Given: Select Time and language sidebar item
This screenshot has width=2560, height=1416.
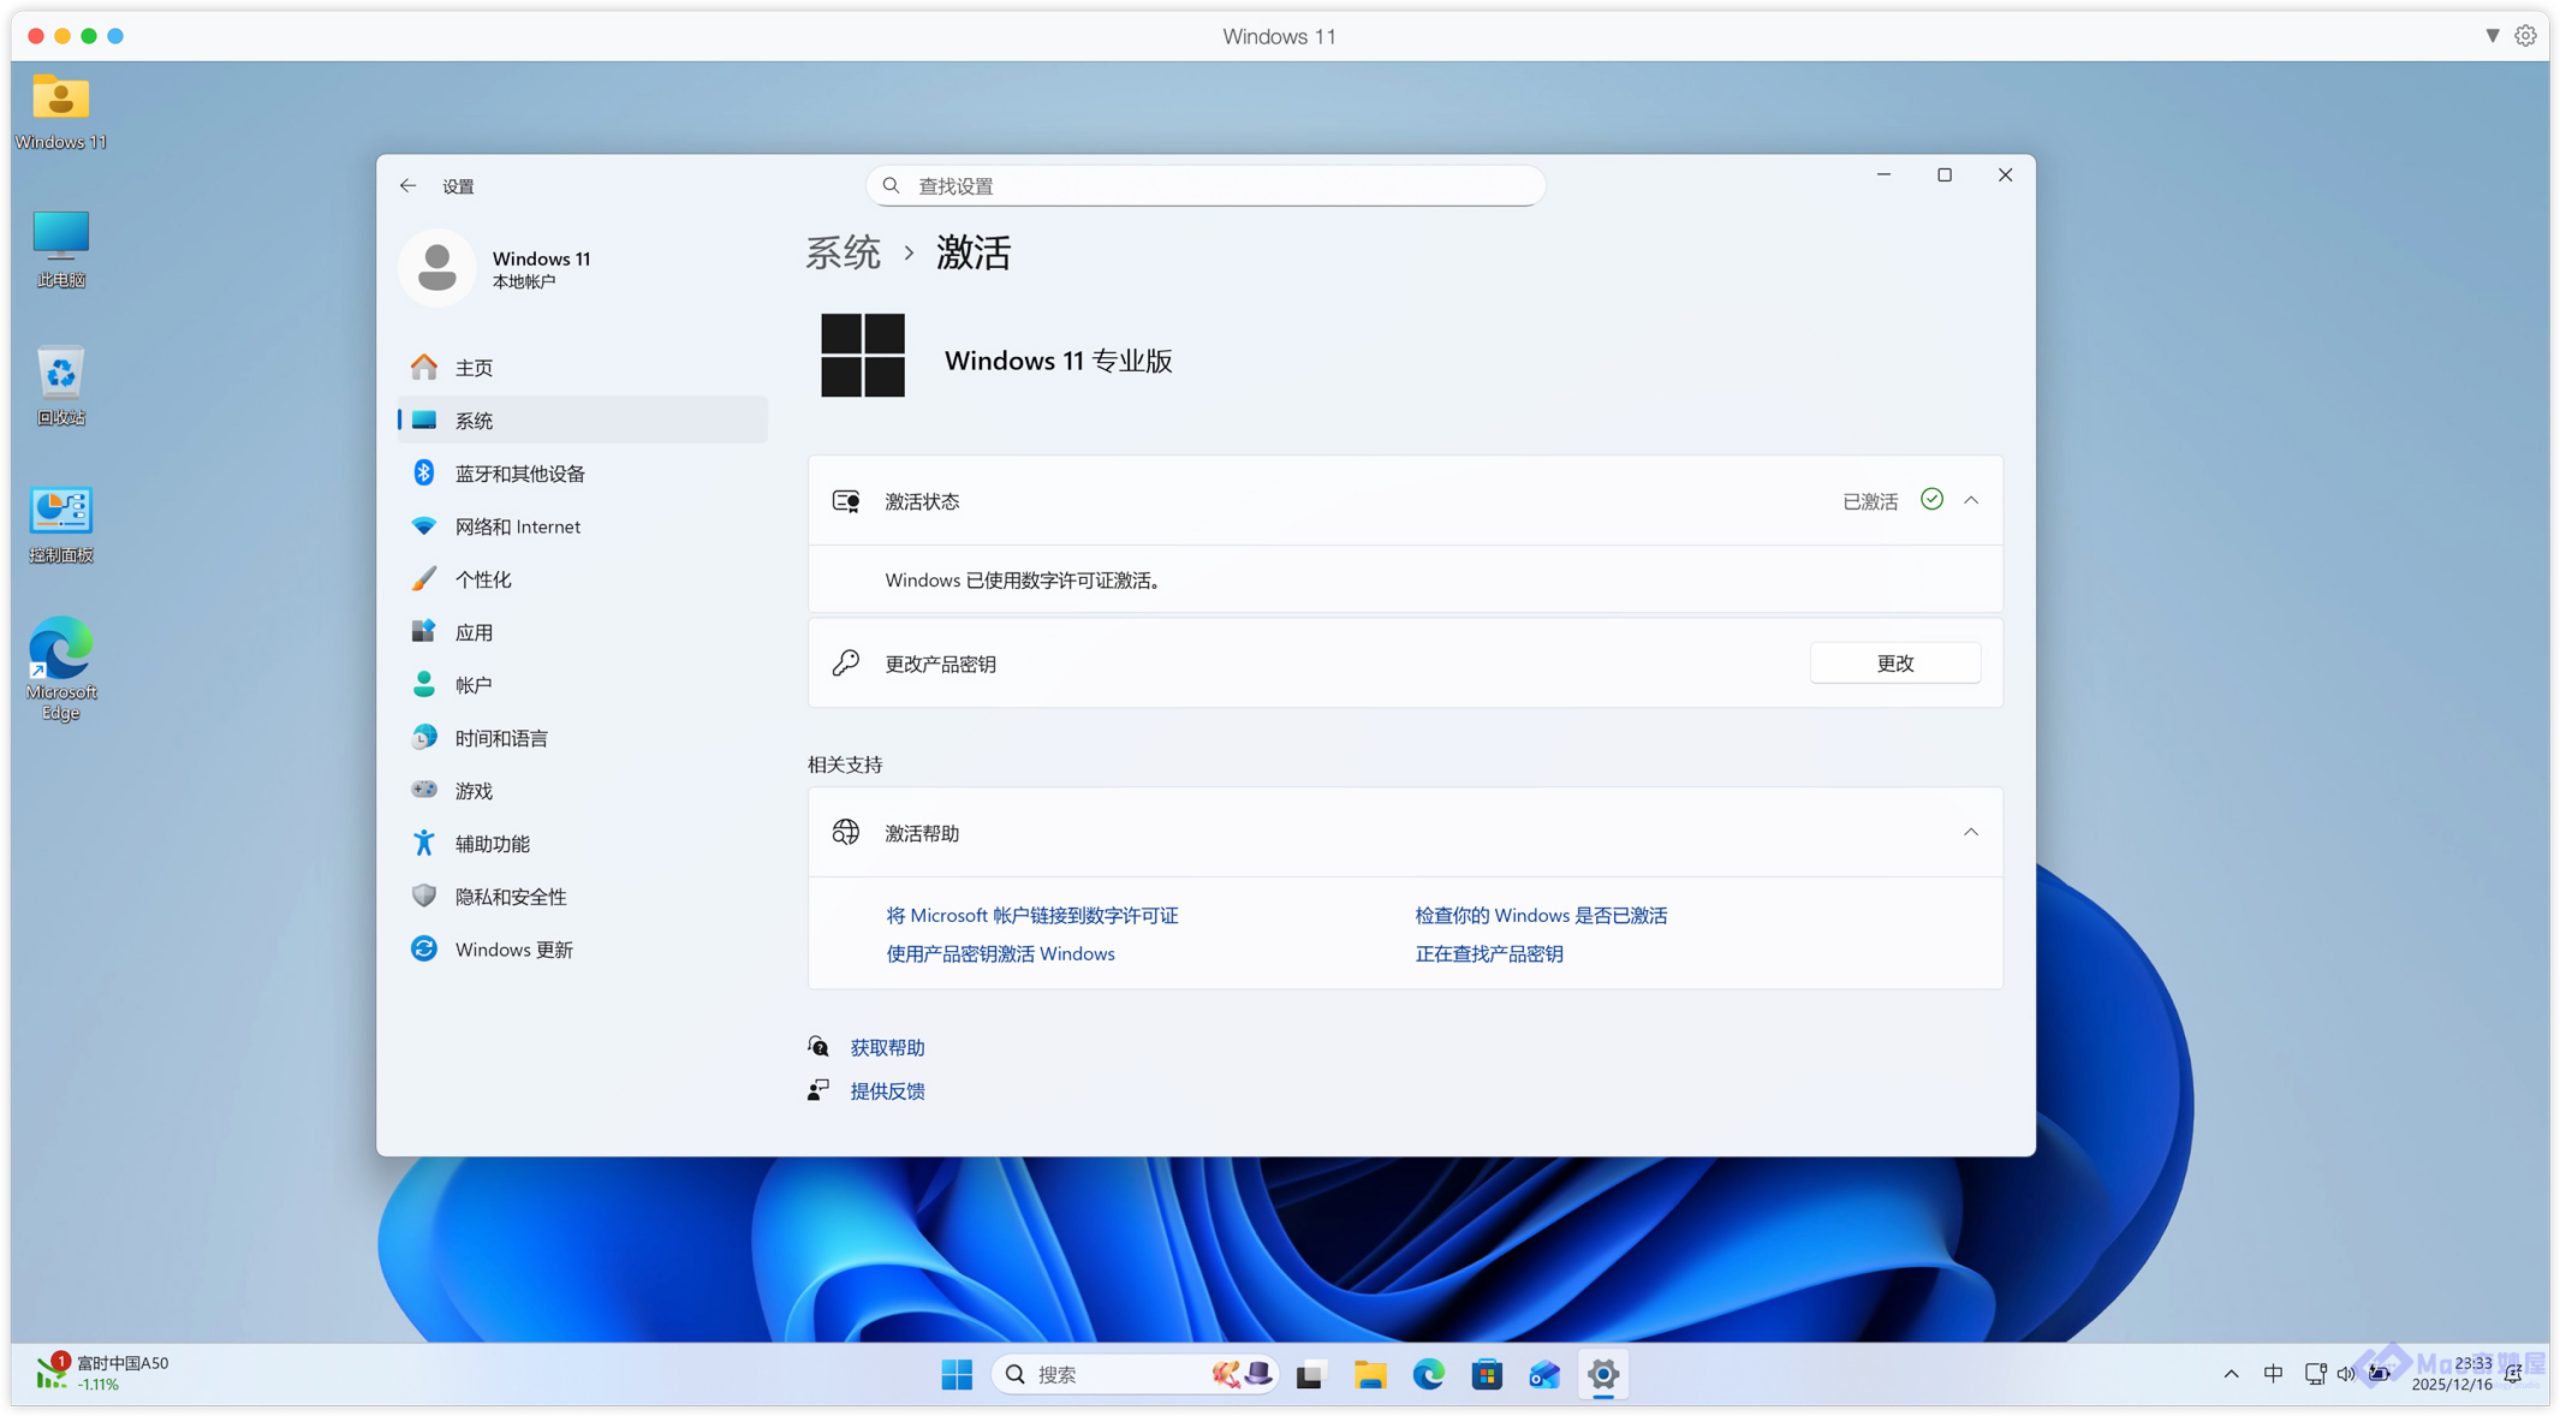Looking at the screenshot, I should coord(500,739).
